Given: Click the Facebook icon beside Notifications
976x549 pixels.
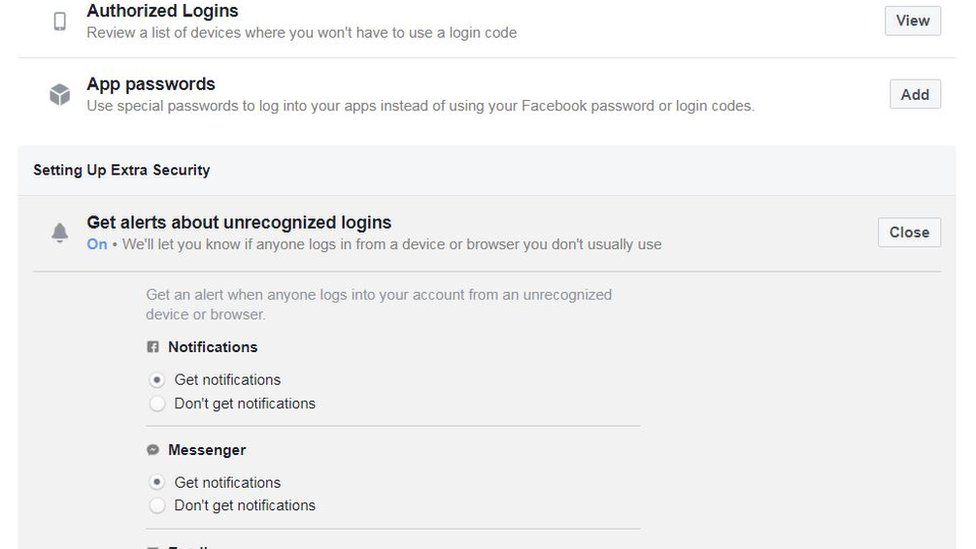Looking at the screenshot, I should (153, 347).
